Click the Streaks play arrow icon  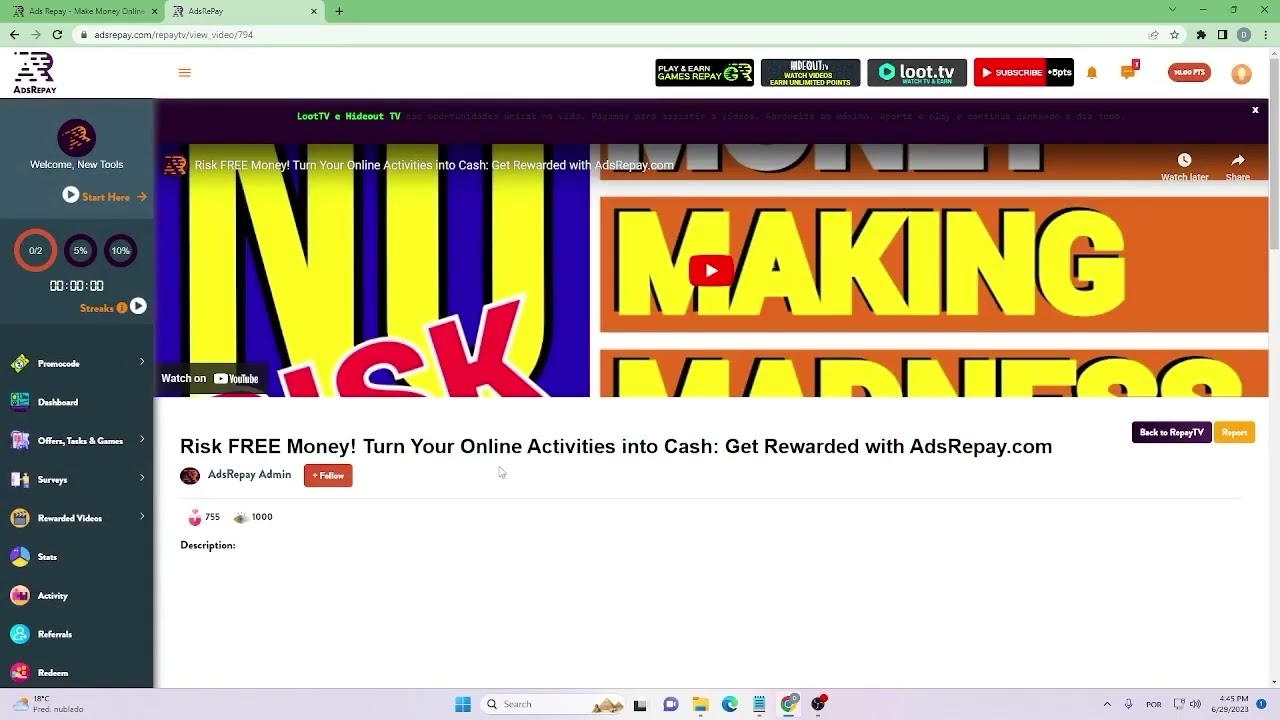[x=138, y=306]
